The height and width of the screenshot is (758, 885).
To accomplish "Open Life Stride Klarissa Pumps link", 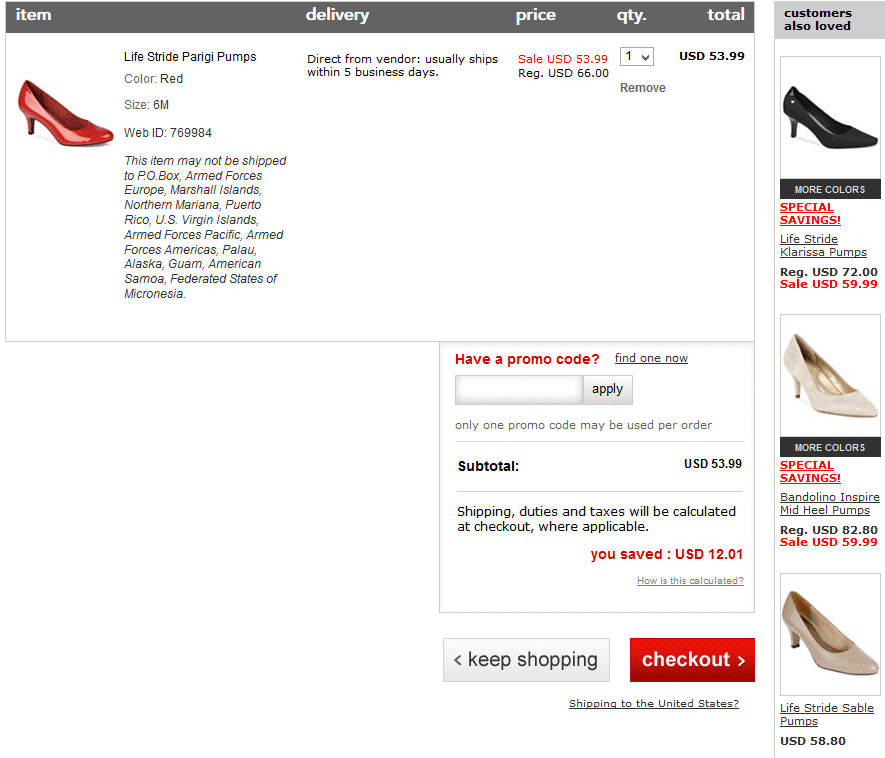I will 823,246.
